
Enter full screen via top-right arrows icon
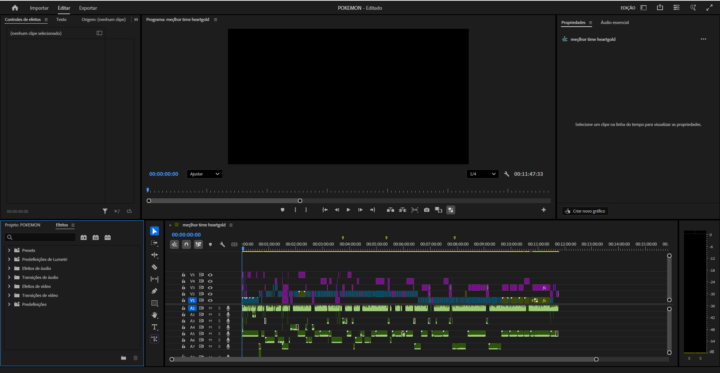coord(709,8)
